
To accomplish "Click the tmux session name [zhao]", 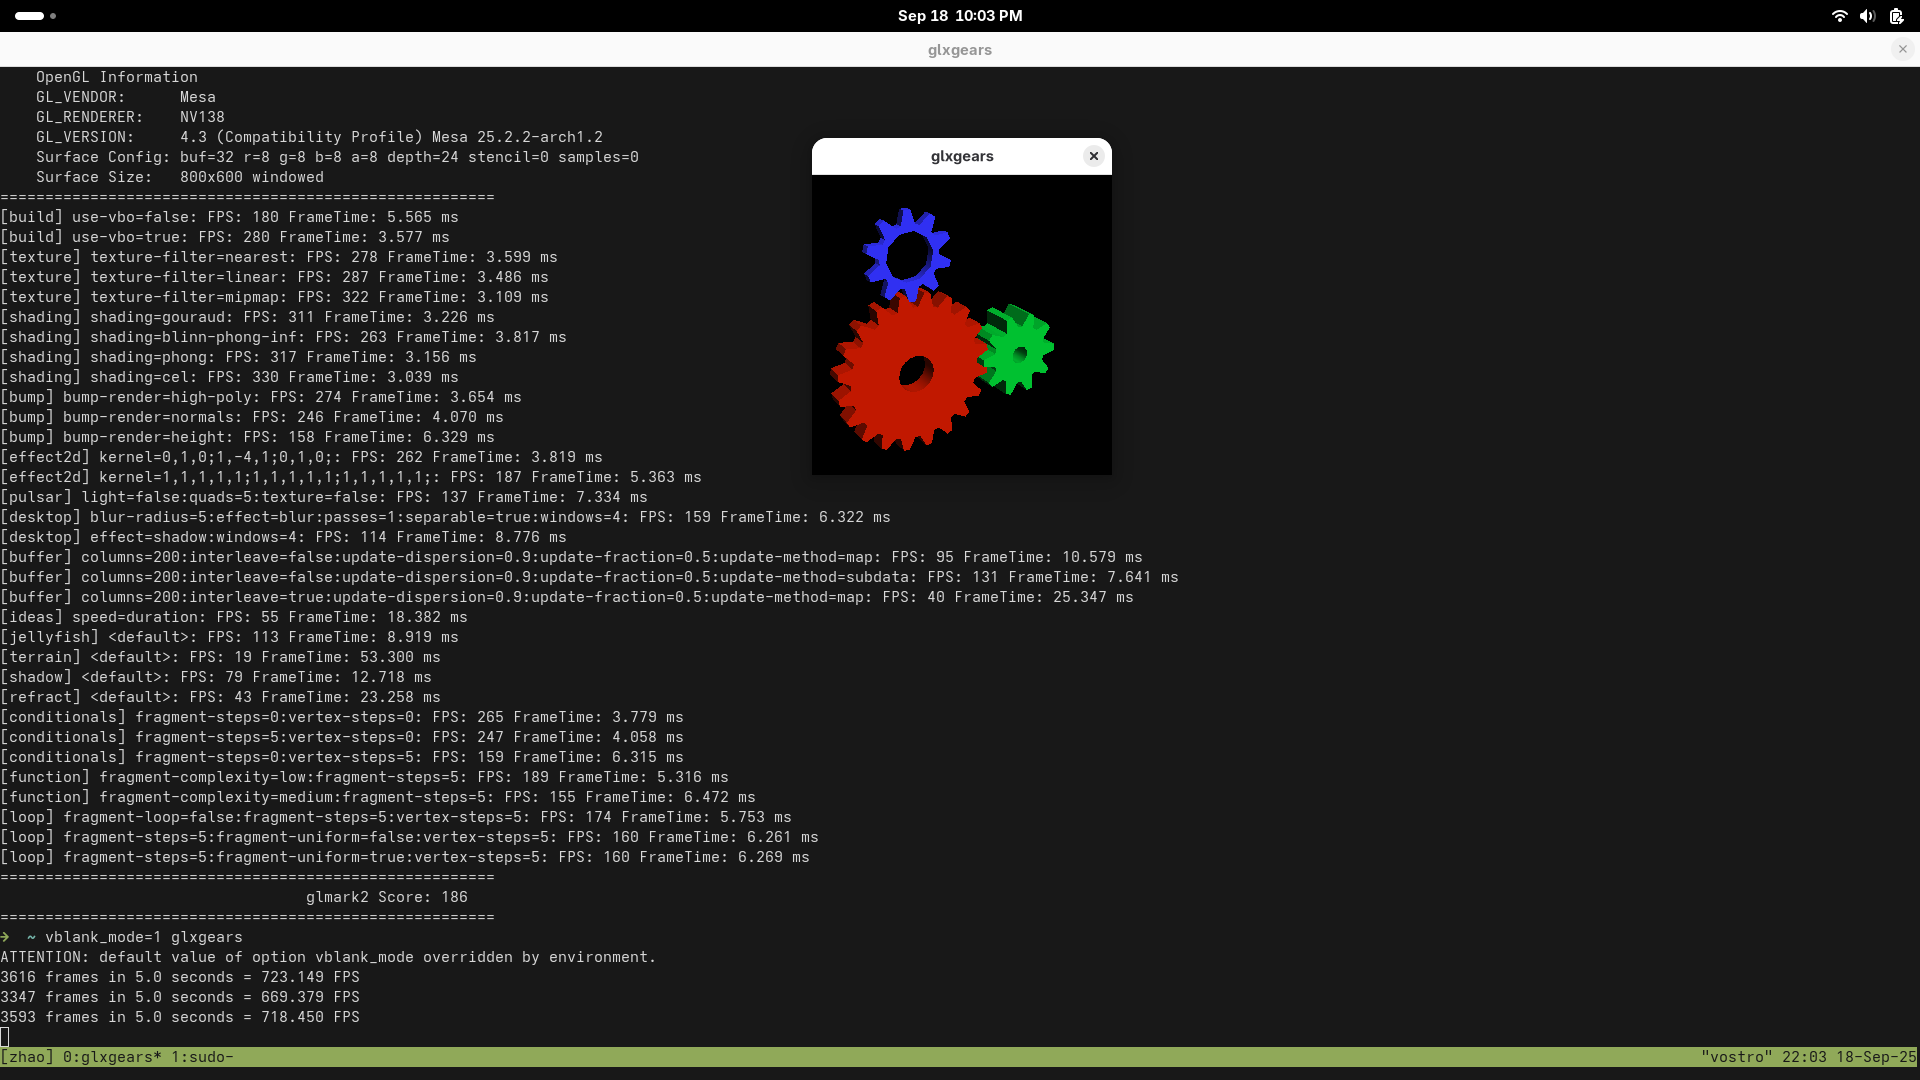I will (x=27, y=1057).
